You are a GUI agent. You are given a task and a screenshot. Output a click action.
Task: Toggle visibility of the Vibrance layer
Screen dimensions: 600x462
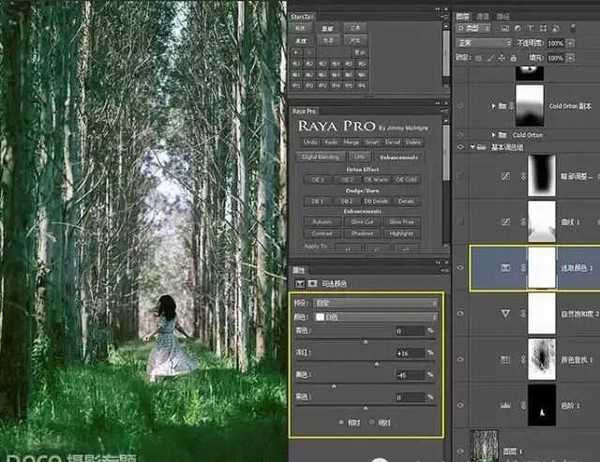(461, 312)
